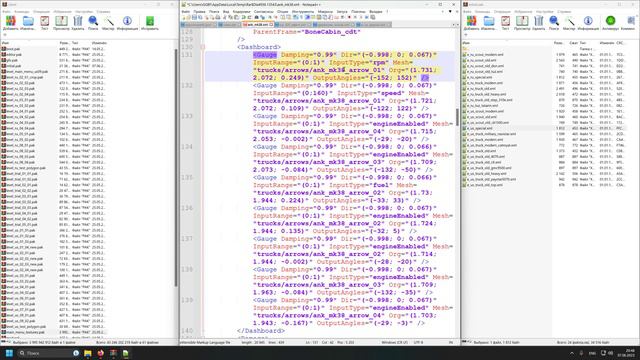Viewport: 640px width, 360px height.
Task: Click left WinRAR vertical scrollbar
Action: click(176, 167)
